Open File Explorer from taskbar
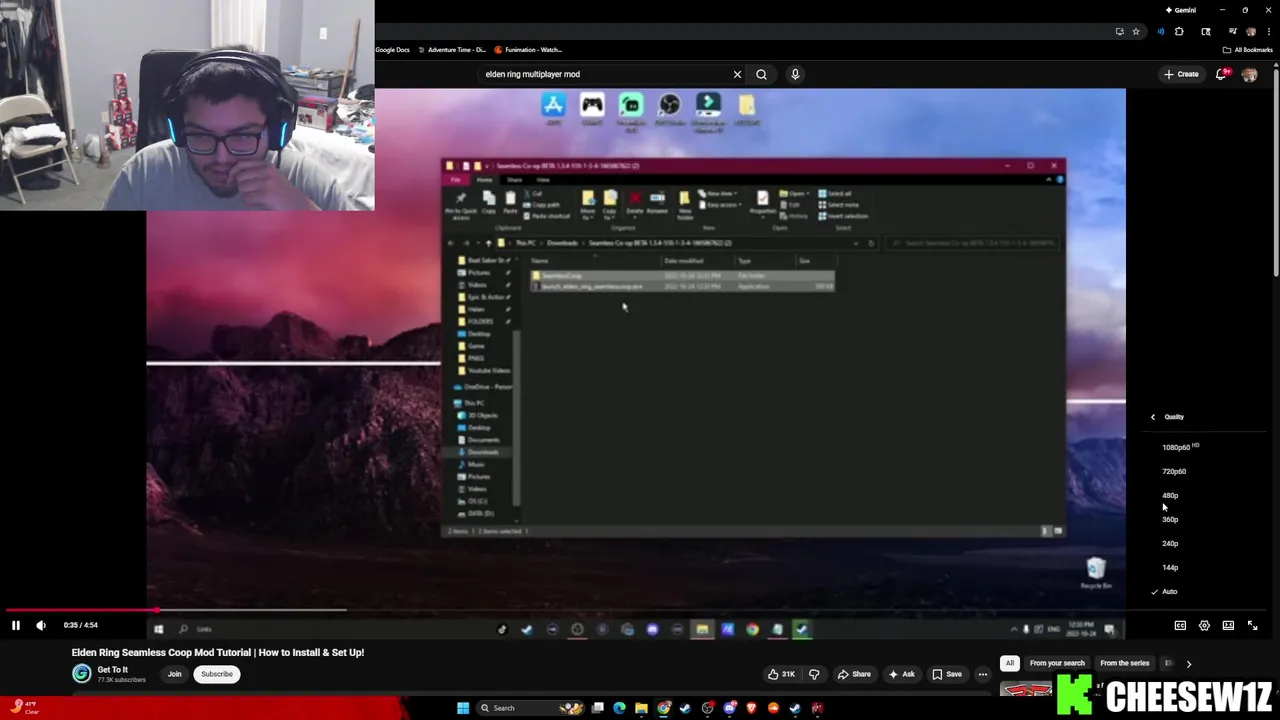Screen dimensions: 1280x720 point(641,708)
